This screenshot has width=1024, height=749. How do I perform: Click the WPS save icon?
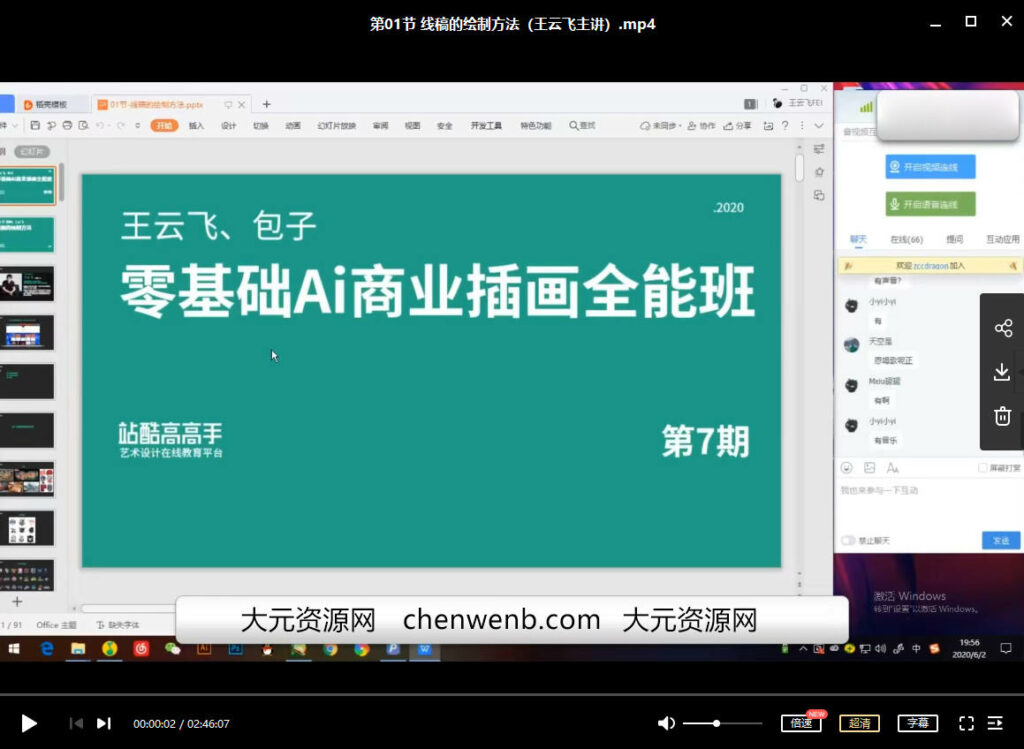click(35, 125)
